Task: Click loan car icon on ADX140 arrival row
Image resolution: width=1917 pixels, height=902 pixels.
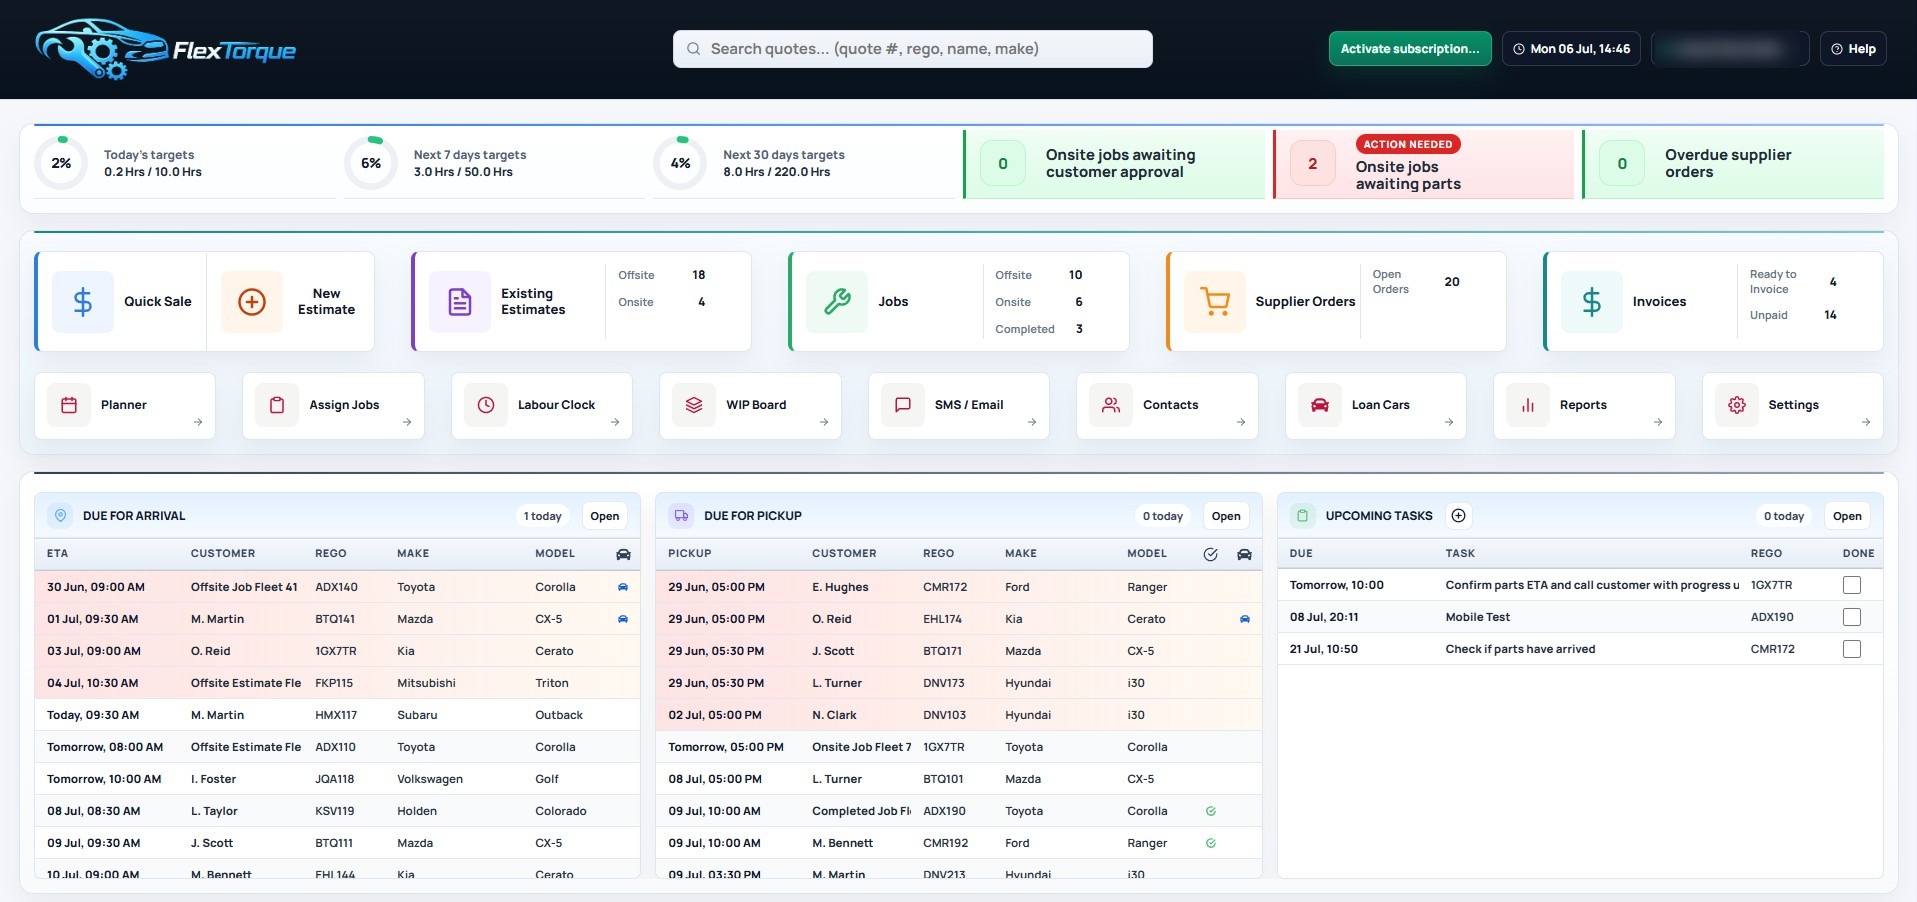Action: 623,587
